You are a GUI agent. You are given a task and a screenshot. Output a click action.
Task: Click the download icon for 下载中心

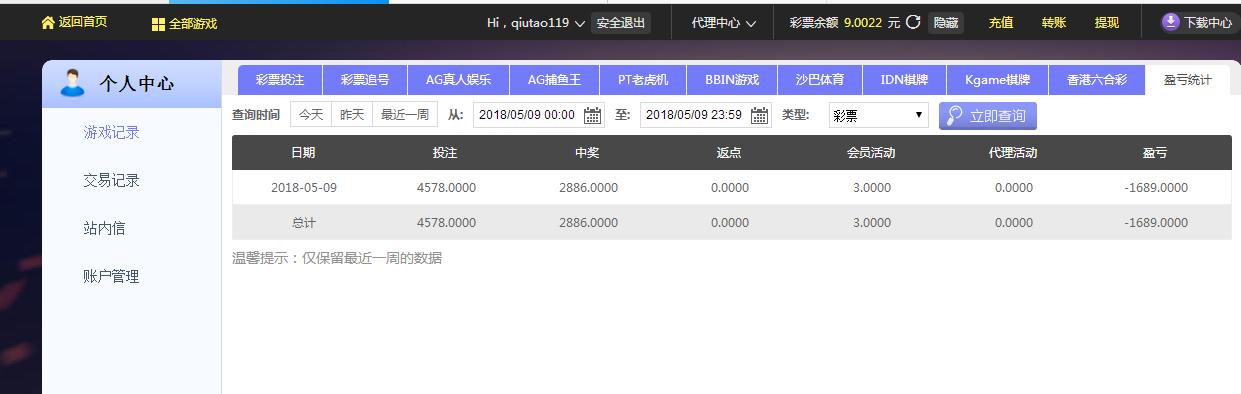[1171, 22]
